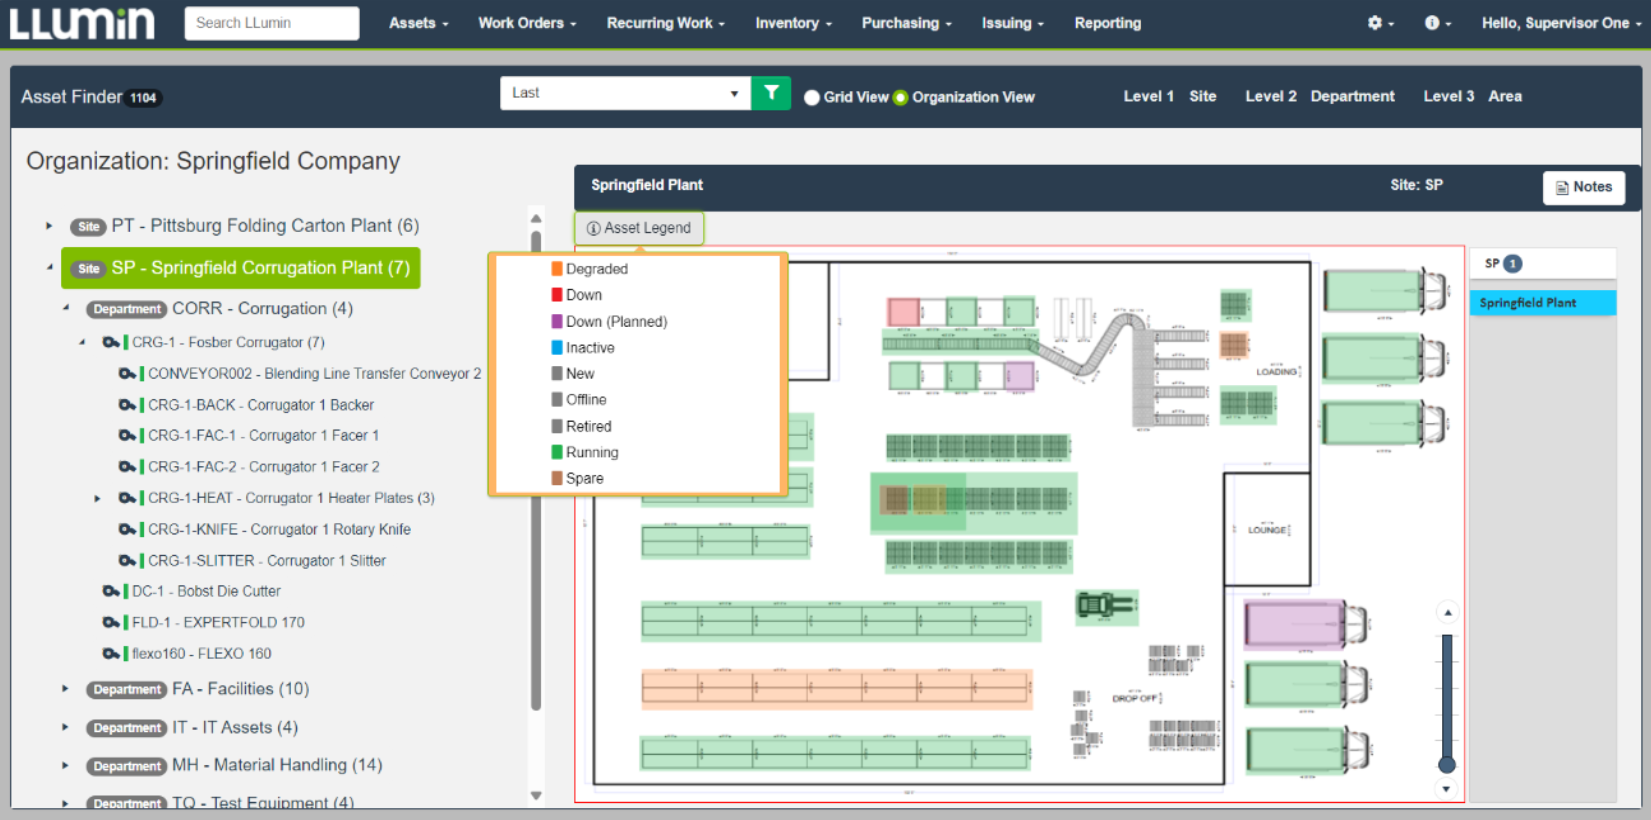Click the zoom up arrow above slider
The height and width of the screenshot is (820, 1651).
tap(1446, 612)
